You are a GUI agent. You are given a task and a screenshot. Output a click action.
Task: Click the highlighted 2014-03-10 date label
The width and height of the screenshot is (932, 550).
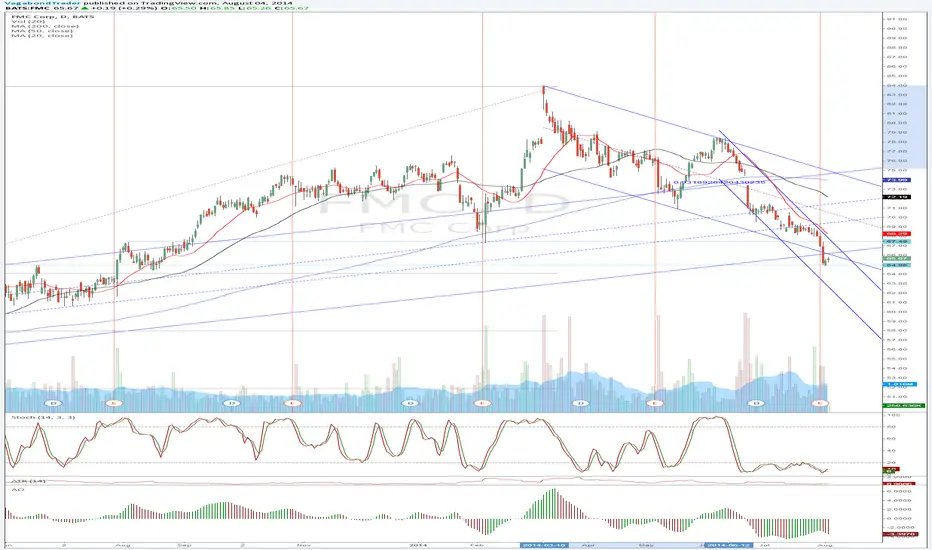(544, 545)
